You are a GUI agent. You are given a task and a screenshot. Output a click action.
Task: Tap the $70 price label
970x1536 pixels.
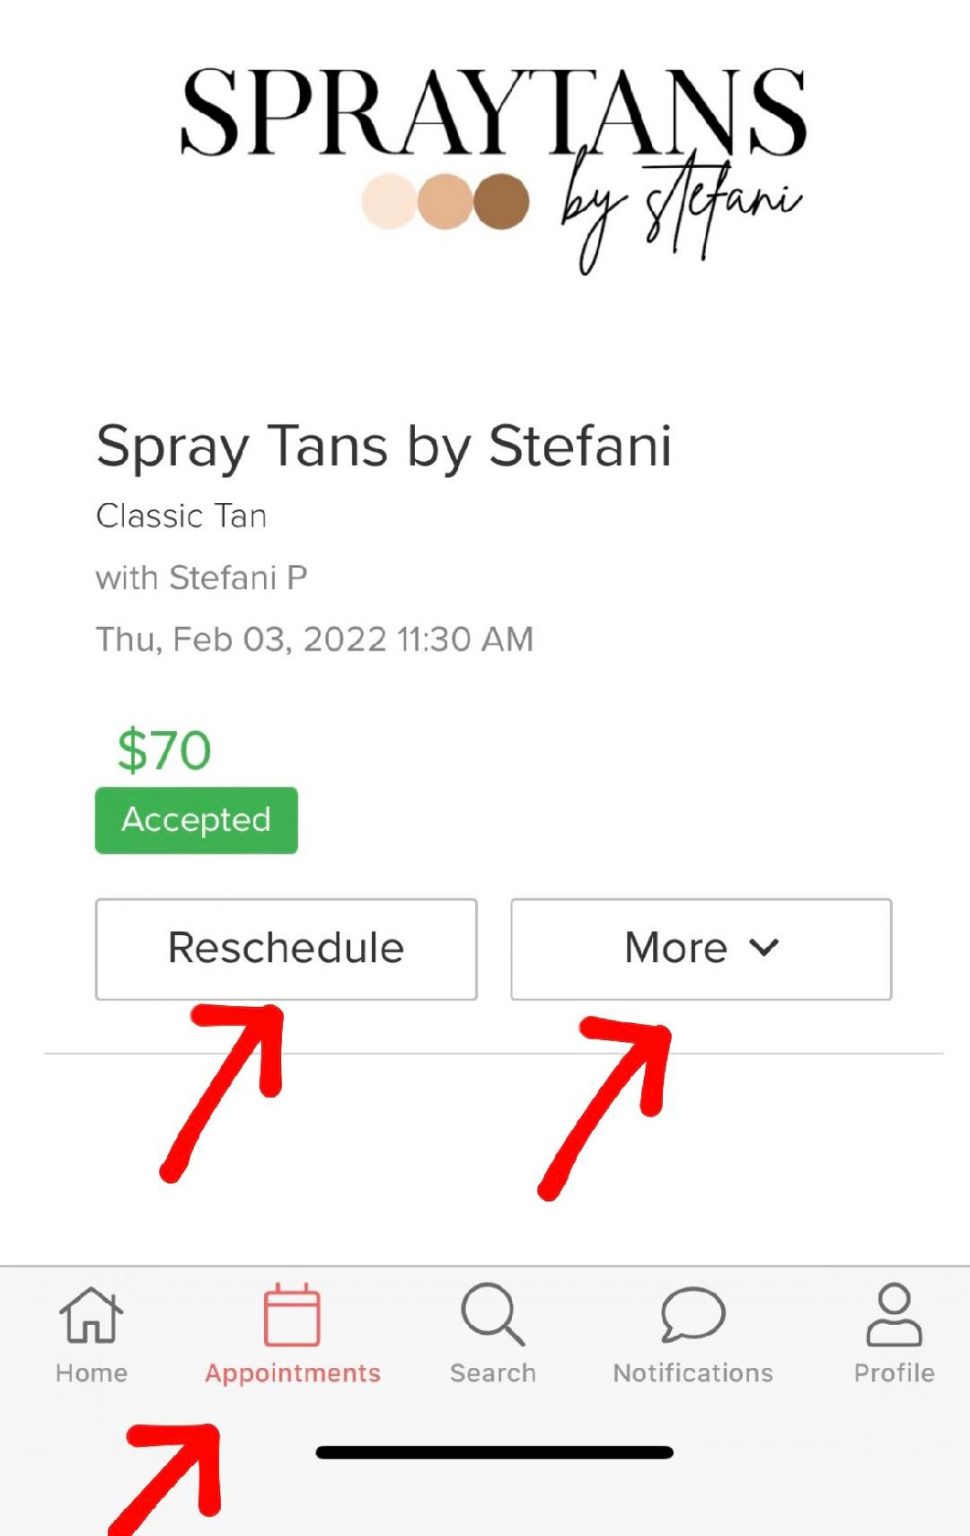[x=163, y=750]
